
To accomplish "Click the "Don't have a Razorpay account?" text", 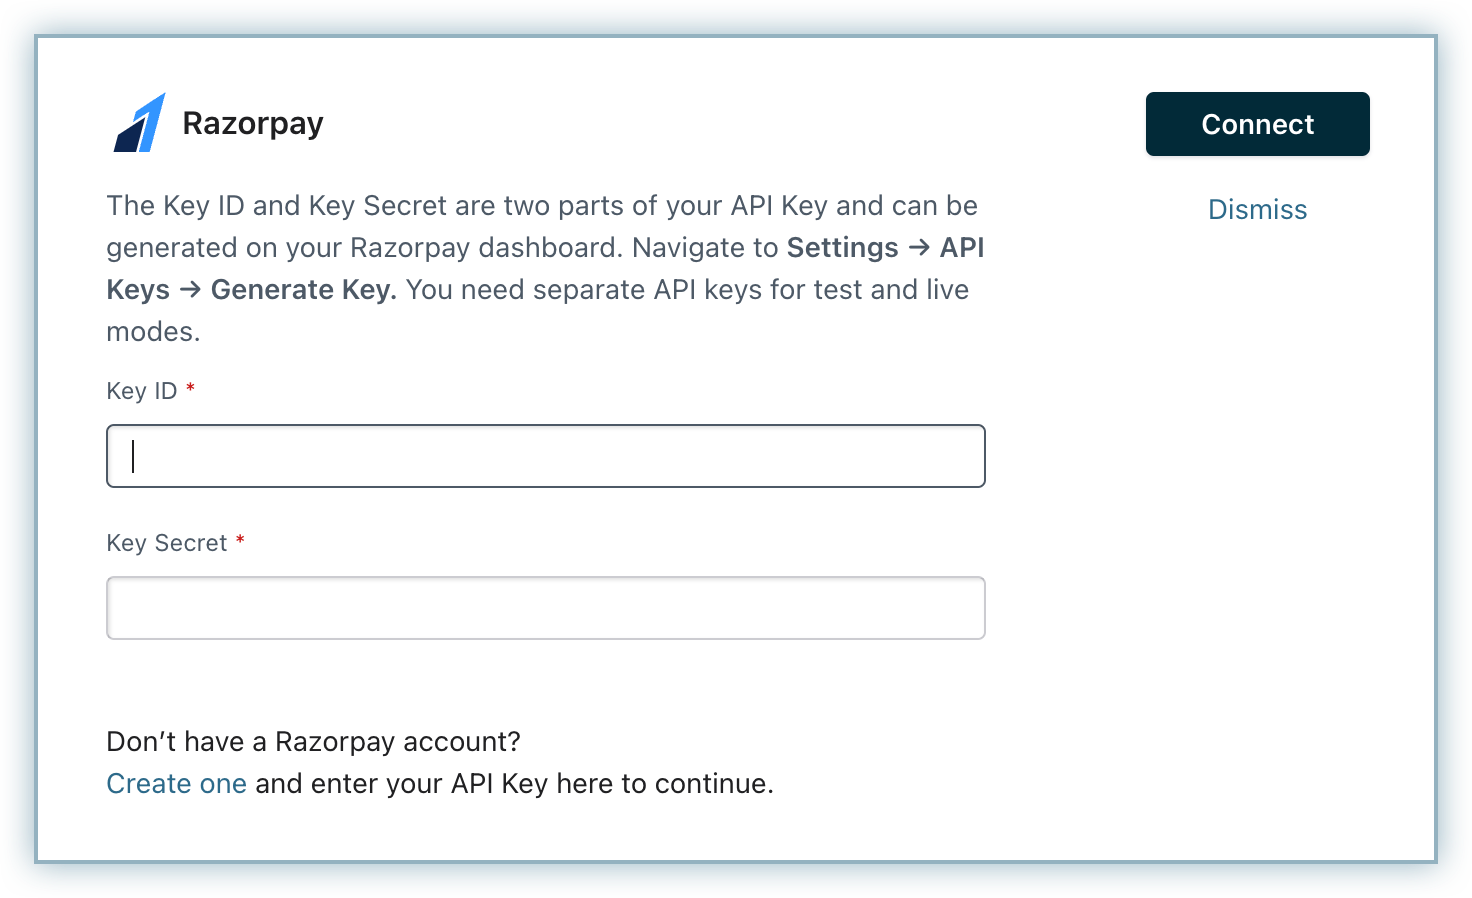I will click(x=314, y=741).
